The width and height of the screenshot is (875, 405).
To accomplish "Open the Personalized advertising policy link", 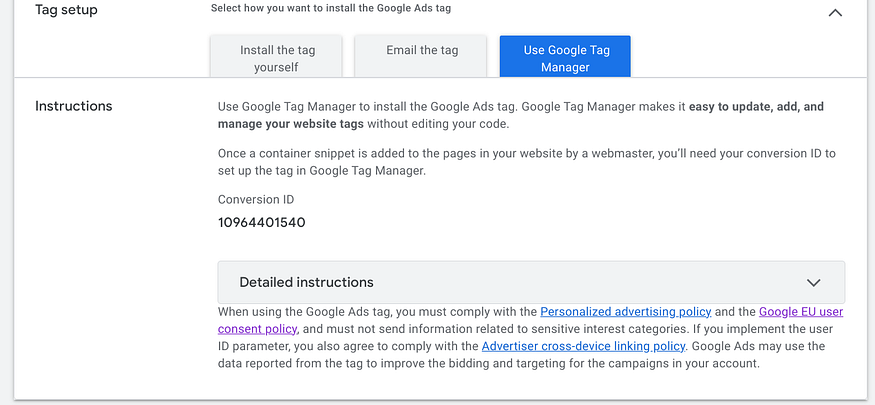I will pyautogui.click(x=626, y=312).
